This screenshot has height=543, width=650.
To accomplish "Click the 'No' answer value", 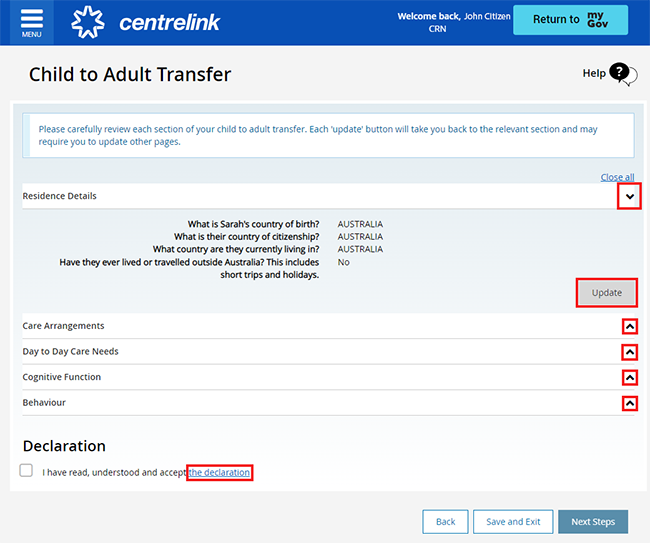I will 343,262.
